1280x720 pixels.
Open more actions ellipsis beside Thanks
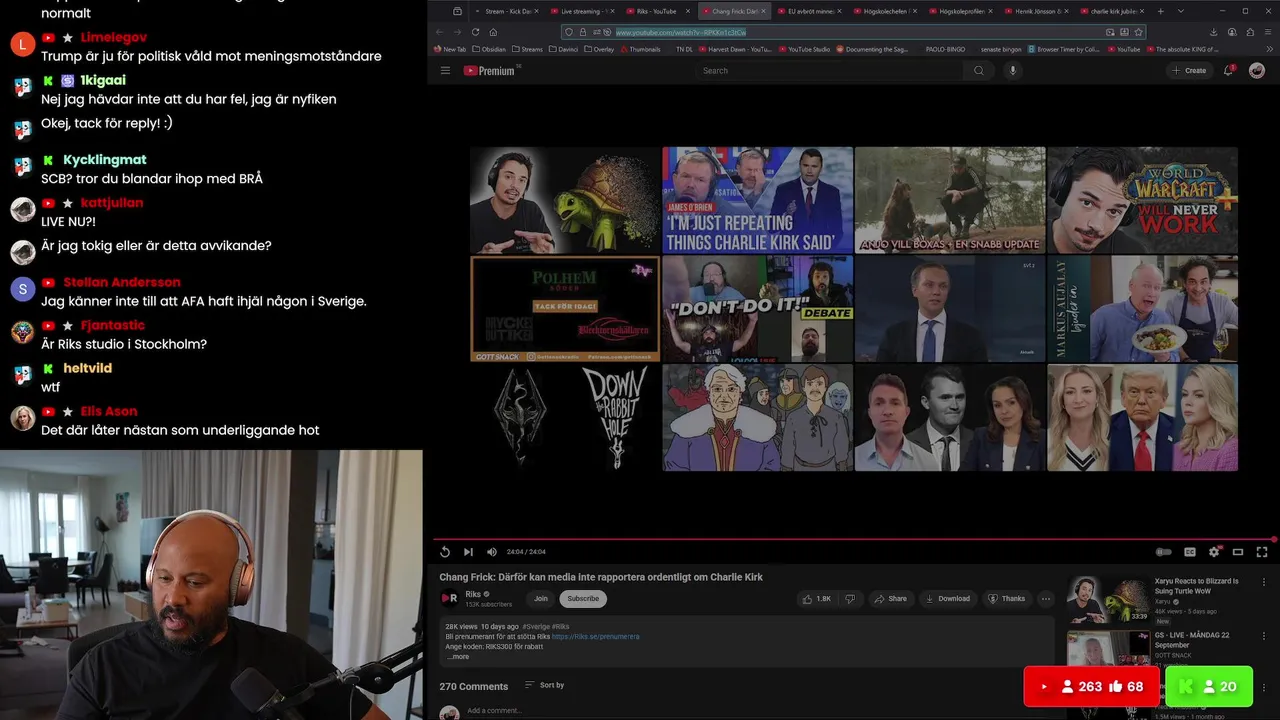click(1046, 599)
